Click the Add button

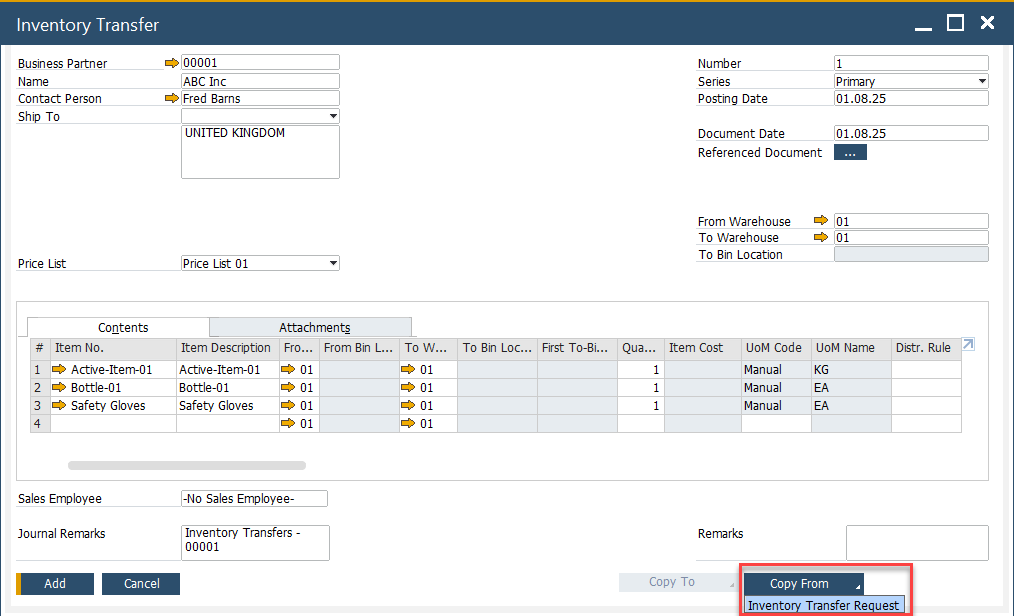click(55, 584)
